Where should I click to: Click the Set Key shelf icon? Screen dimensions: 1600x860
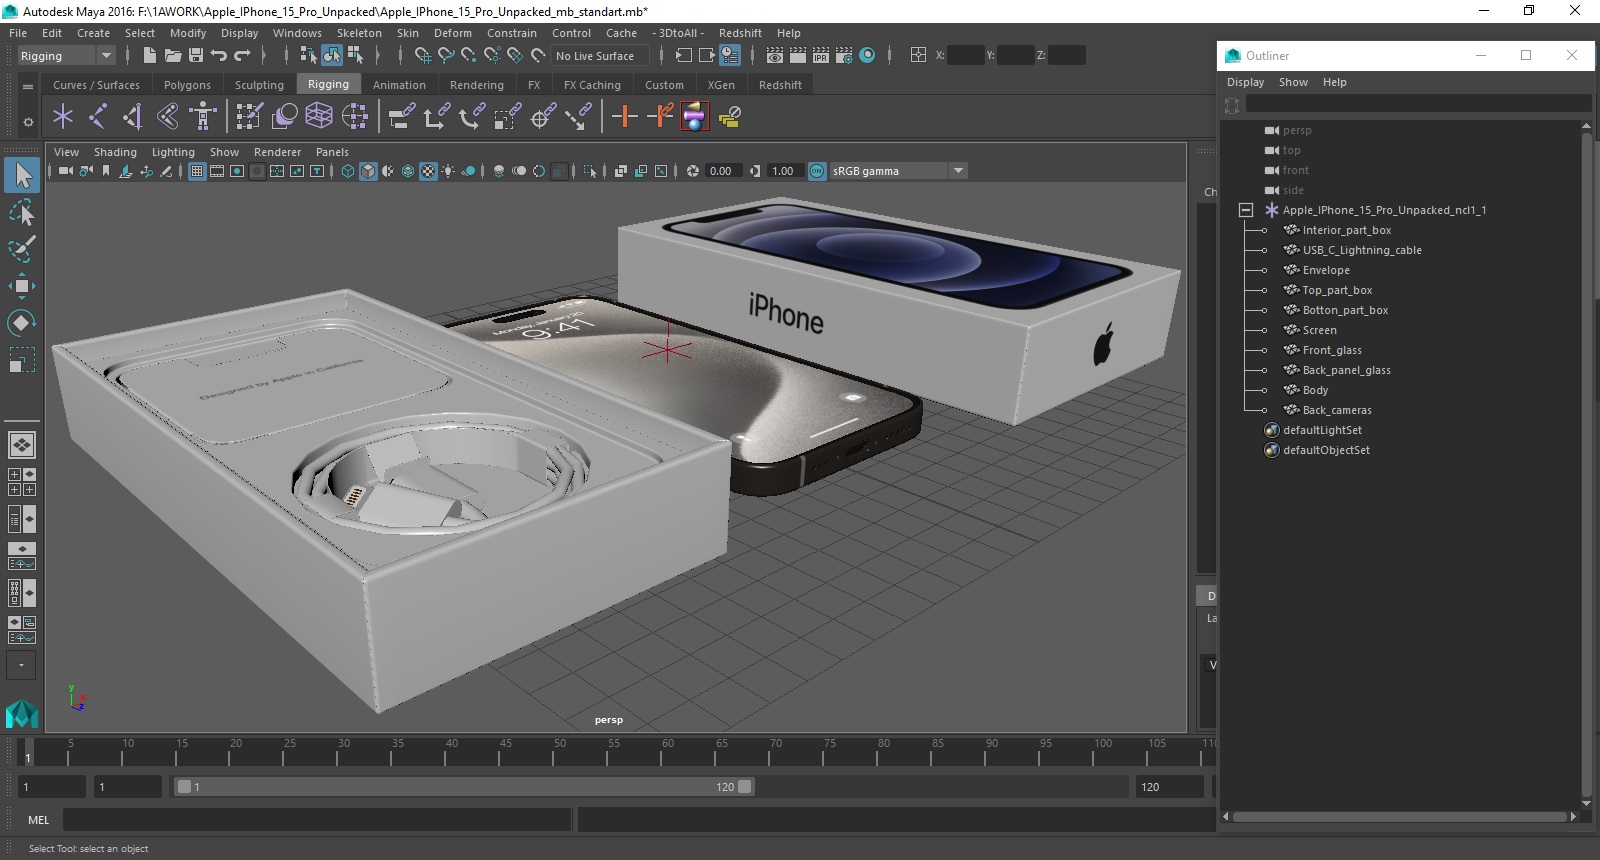point(624,117)
